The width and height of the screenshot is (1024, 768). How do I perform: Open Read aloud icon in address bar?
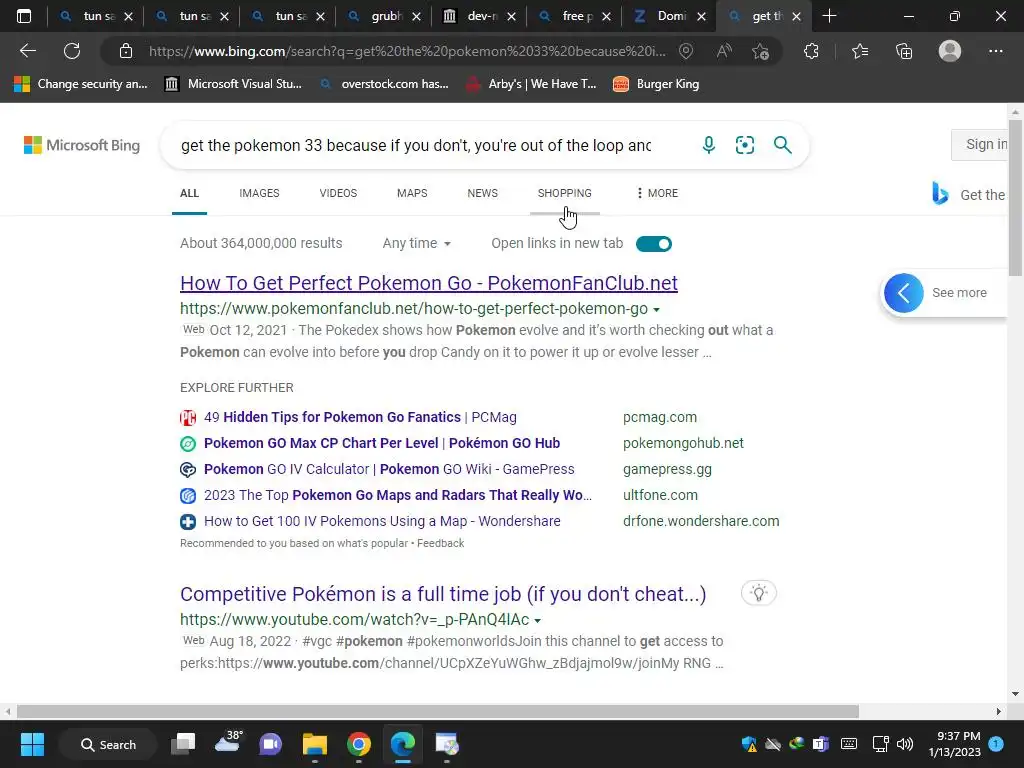(724, 51)
